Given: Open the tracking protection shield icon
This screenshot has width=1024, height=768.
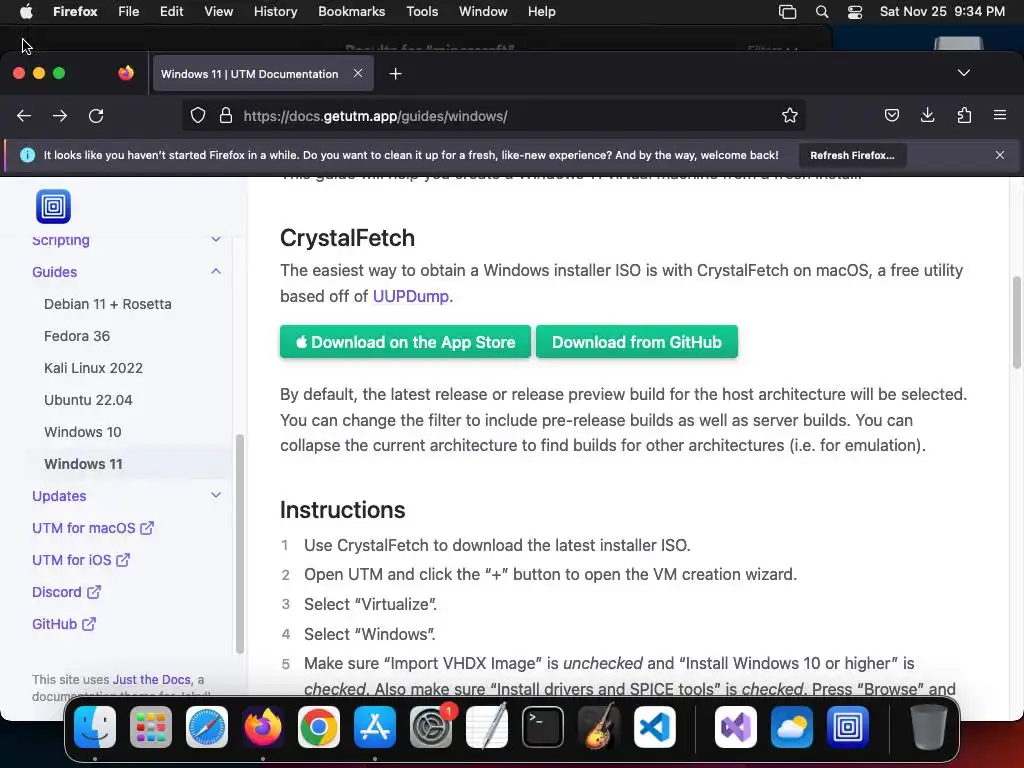Looking at the screenshot, I should [198, 116].
